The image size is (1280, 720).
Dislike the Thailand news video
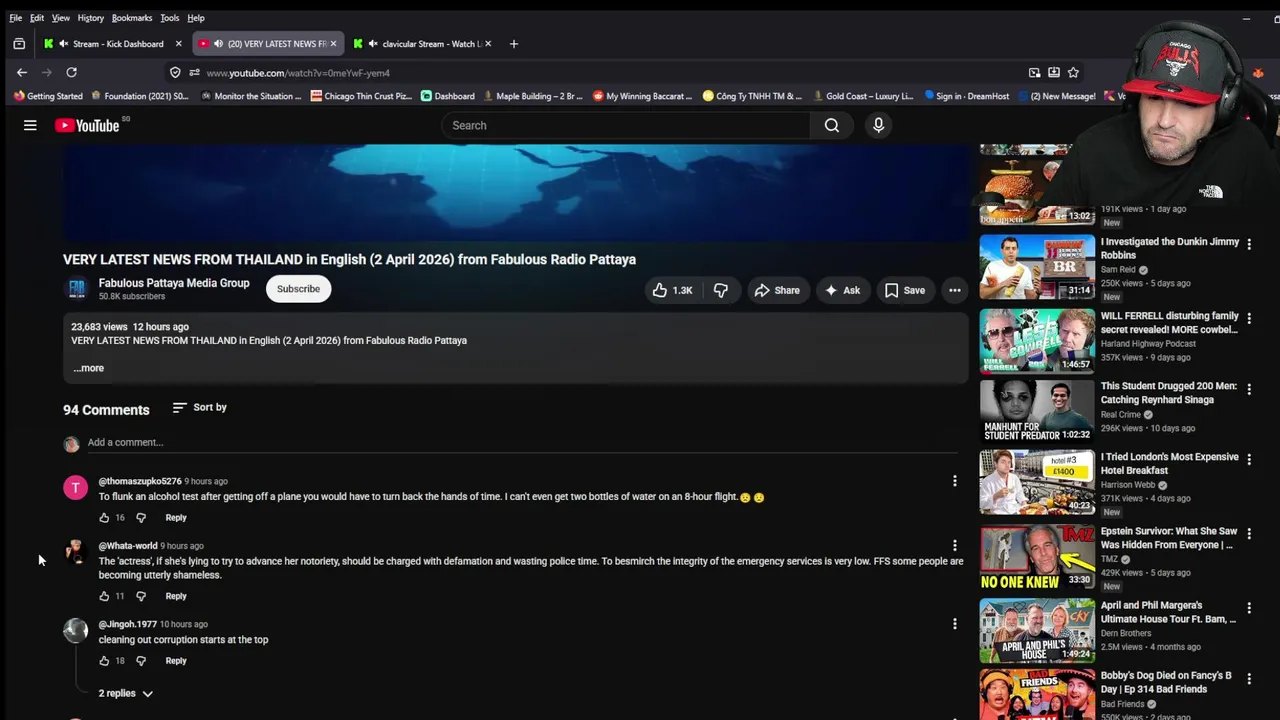720,290
